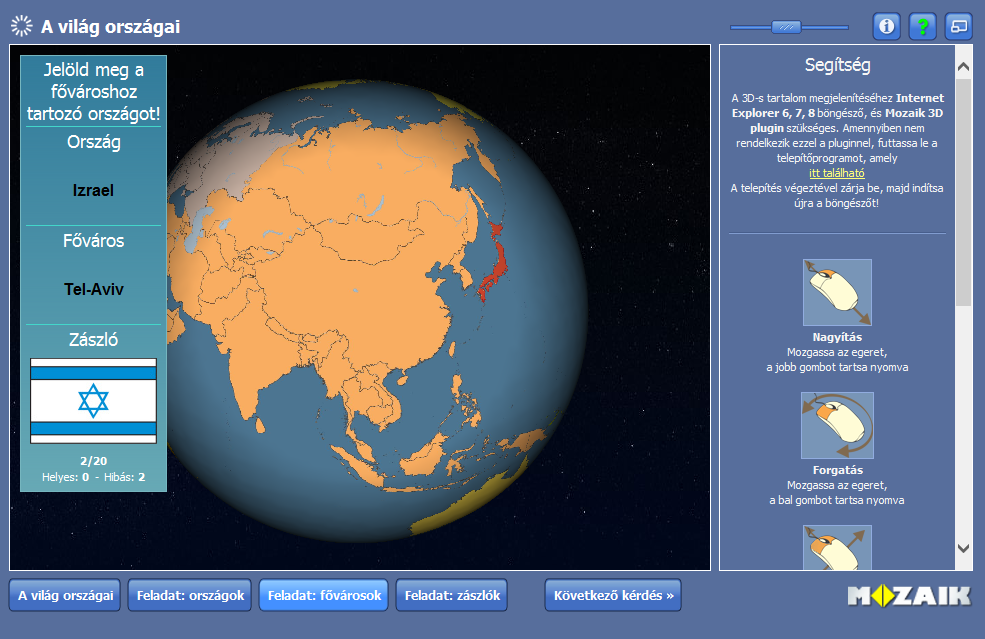This screenshot has height=639, width=985.
Task: Select the Feladat: fővárosok tab
Action: pos(324,595)
